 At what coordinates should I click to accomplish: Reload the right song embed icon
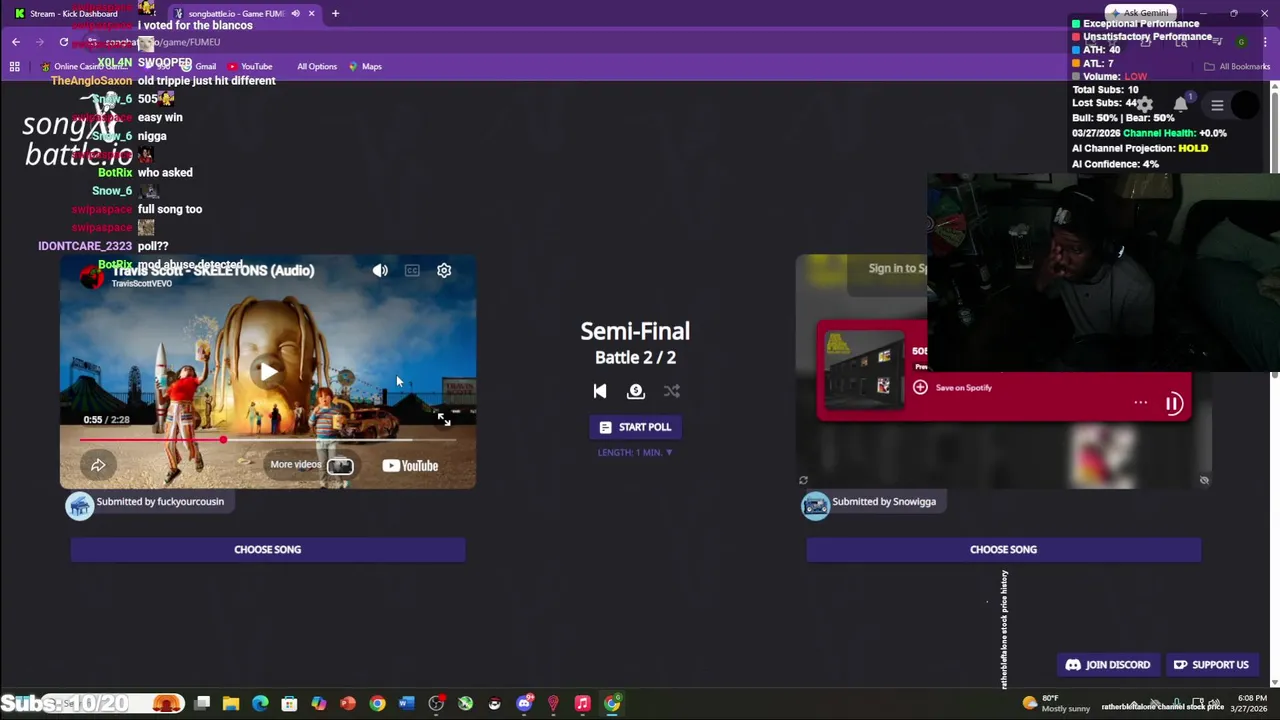803,480
